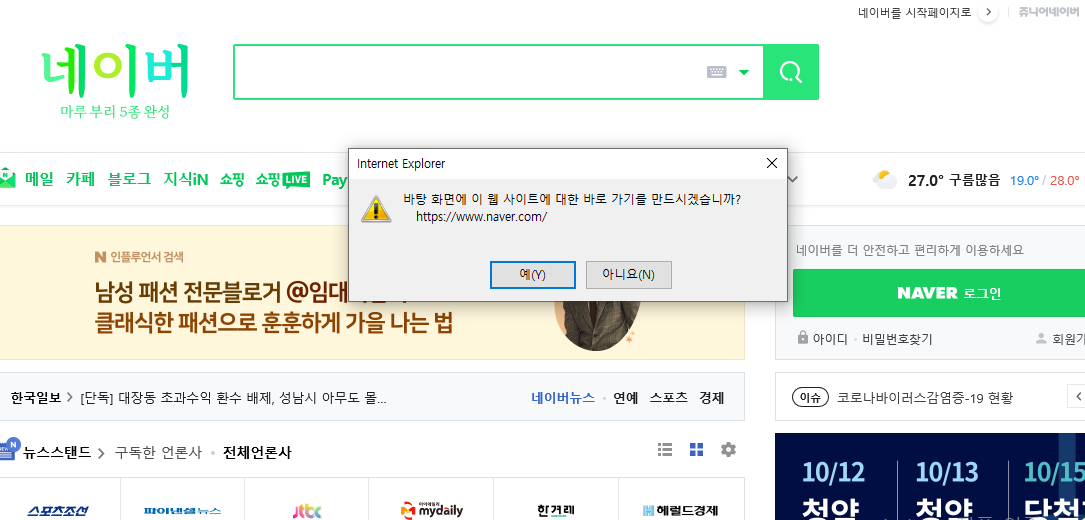Click previous arrow in issue box
This screenshot has height=520, width=1085.
click(1077, 397)
